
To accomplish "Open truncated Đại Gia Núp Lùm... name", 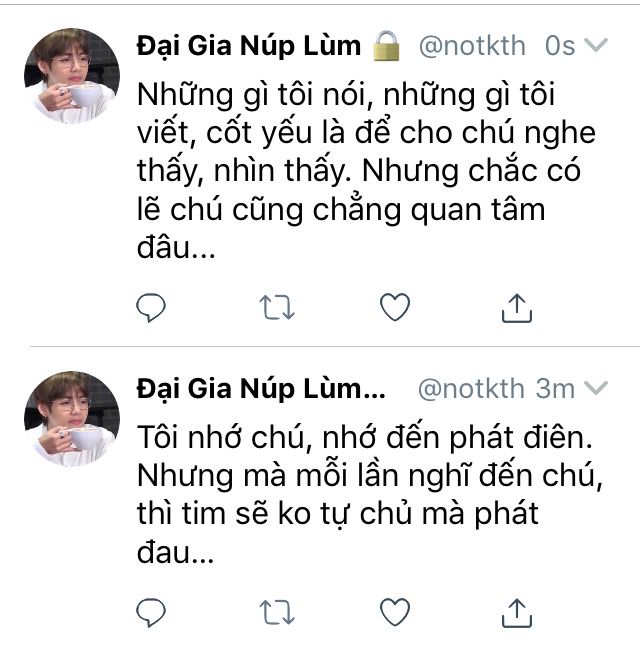I will (261, 389).
